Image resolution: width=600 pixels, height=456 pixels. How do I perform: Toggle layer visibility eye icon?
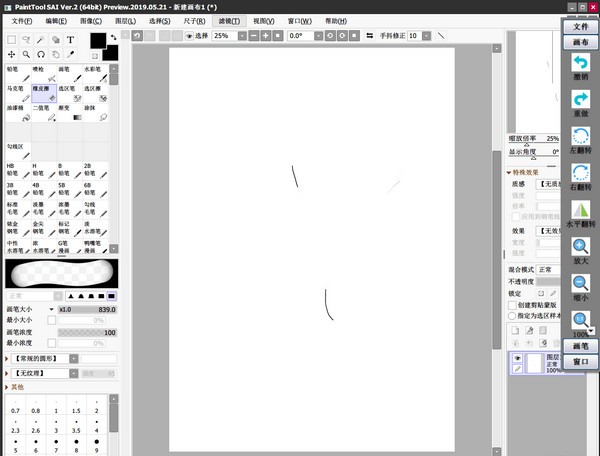click(x=517, y=358)
